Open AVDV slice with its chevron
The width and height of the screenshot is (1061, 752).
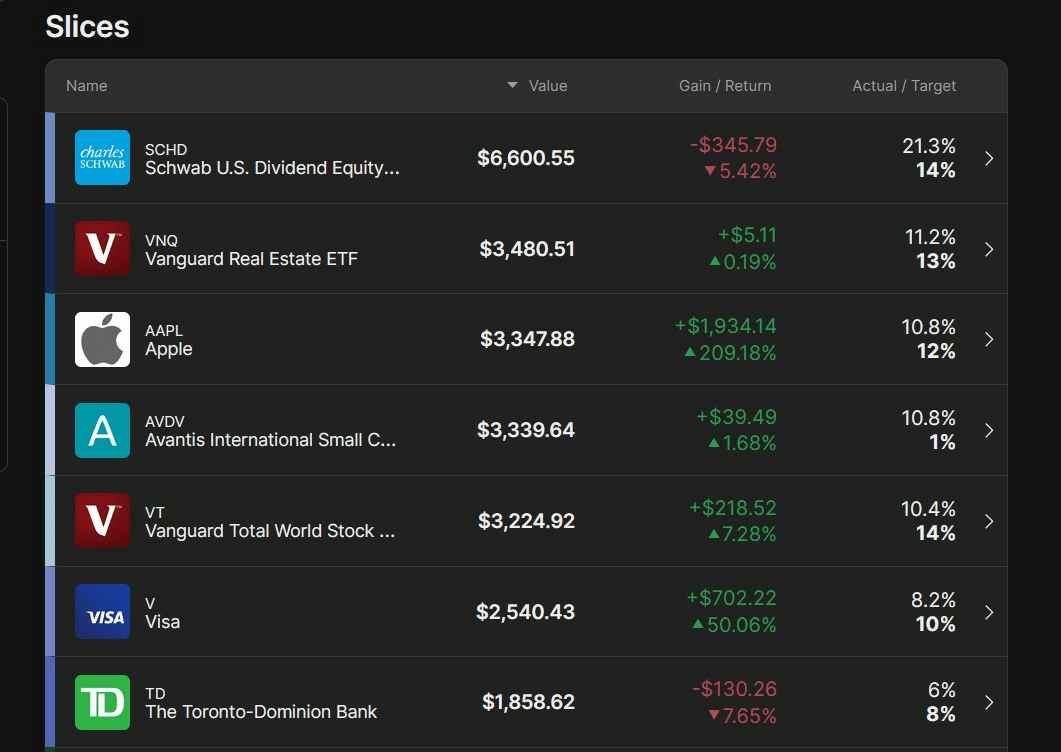[989, 430]
